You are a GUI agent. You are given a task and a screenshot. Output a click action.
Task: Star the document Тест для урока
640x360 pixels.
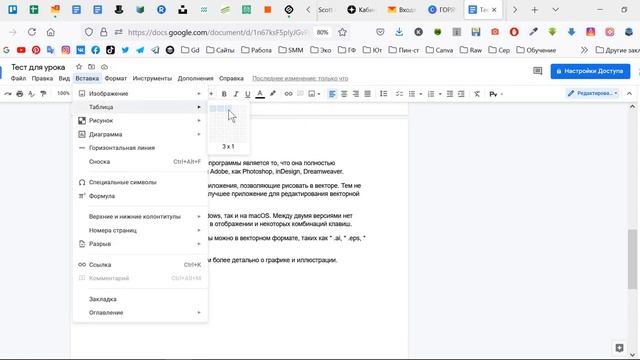click(x=79, y=67)
